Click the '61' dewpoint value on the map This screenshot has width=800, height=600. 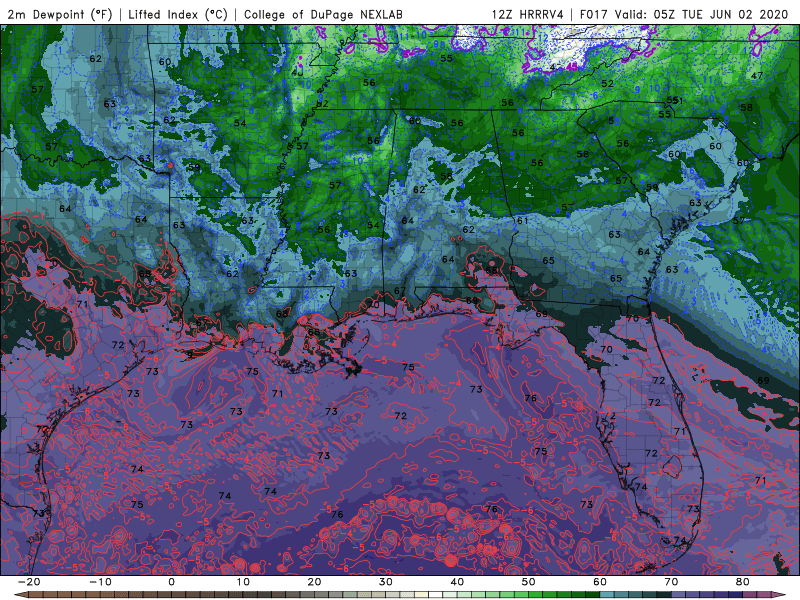(x=522, y=221)
